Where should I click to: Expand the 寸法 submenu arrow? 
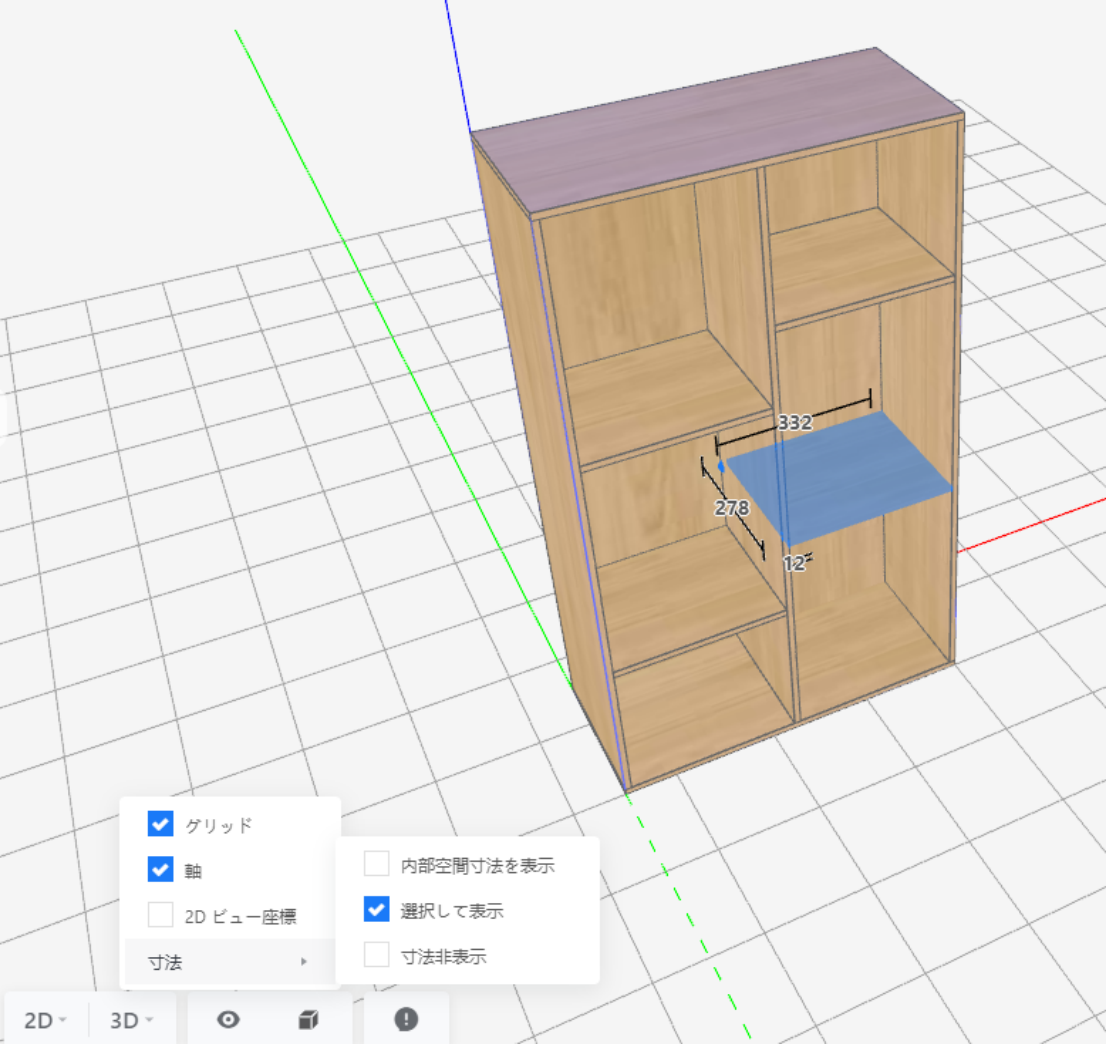[304, 961]
